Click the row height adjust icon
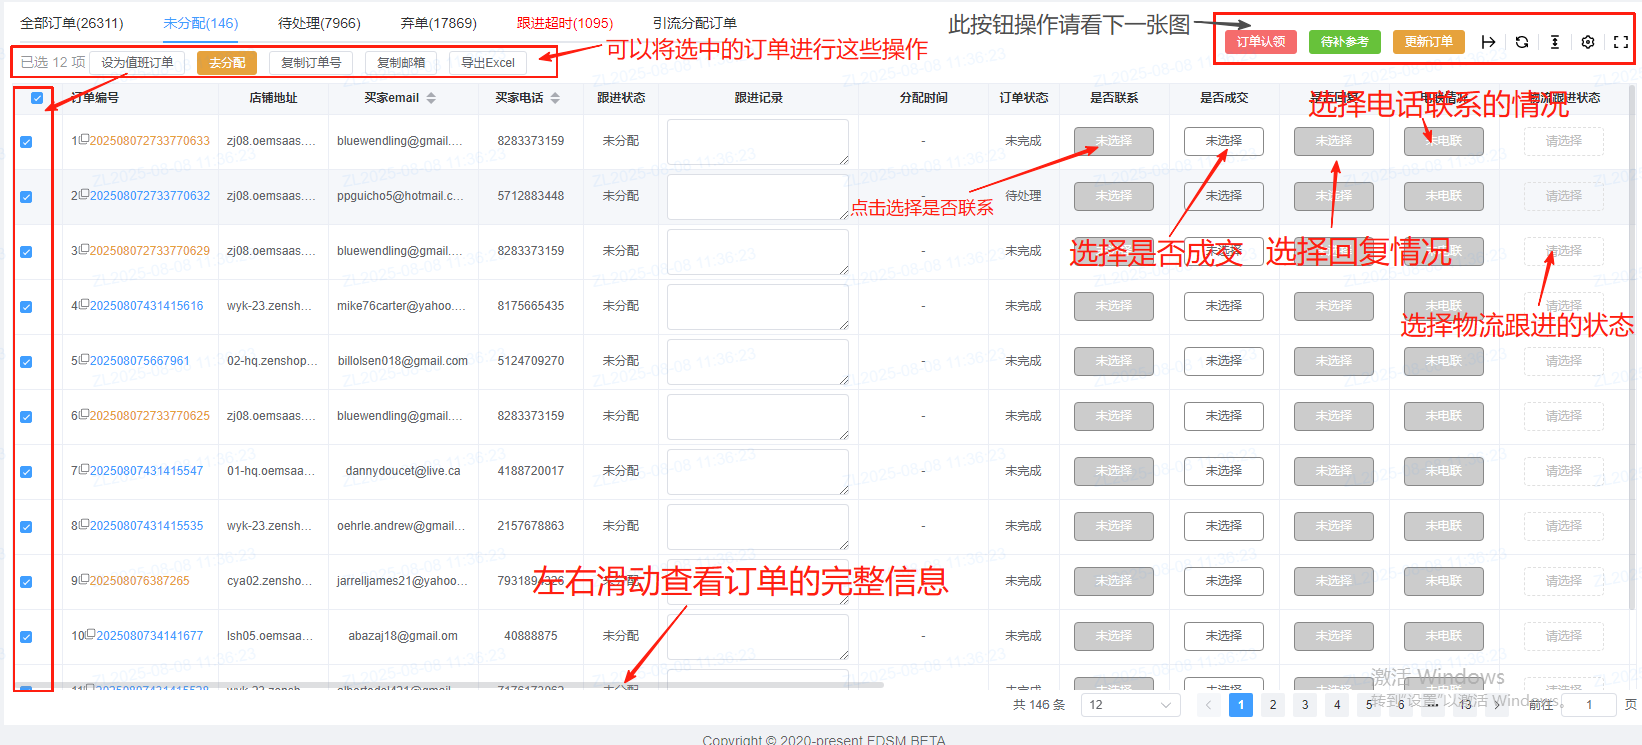Viewport: 1642px width, 745px height. [1554, 42]
